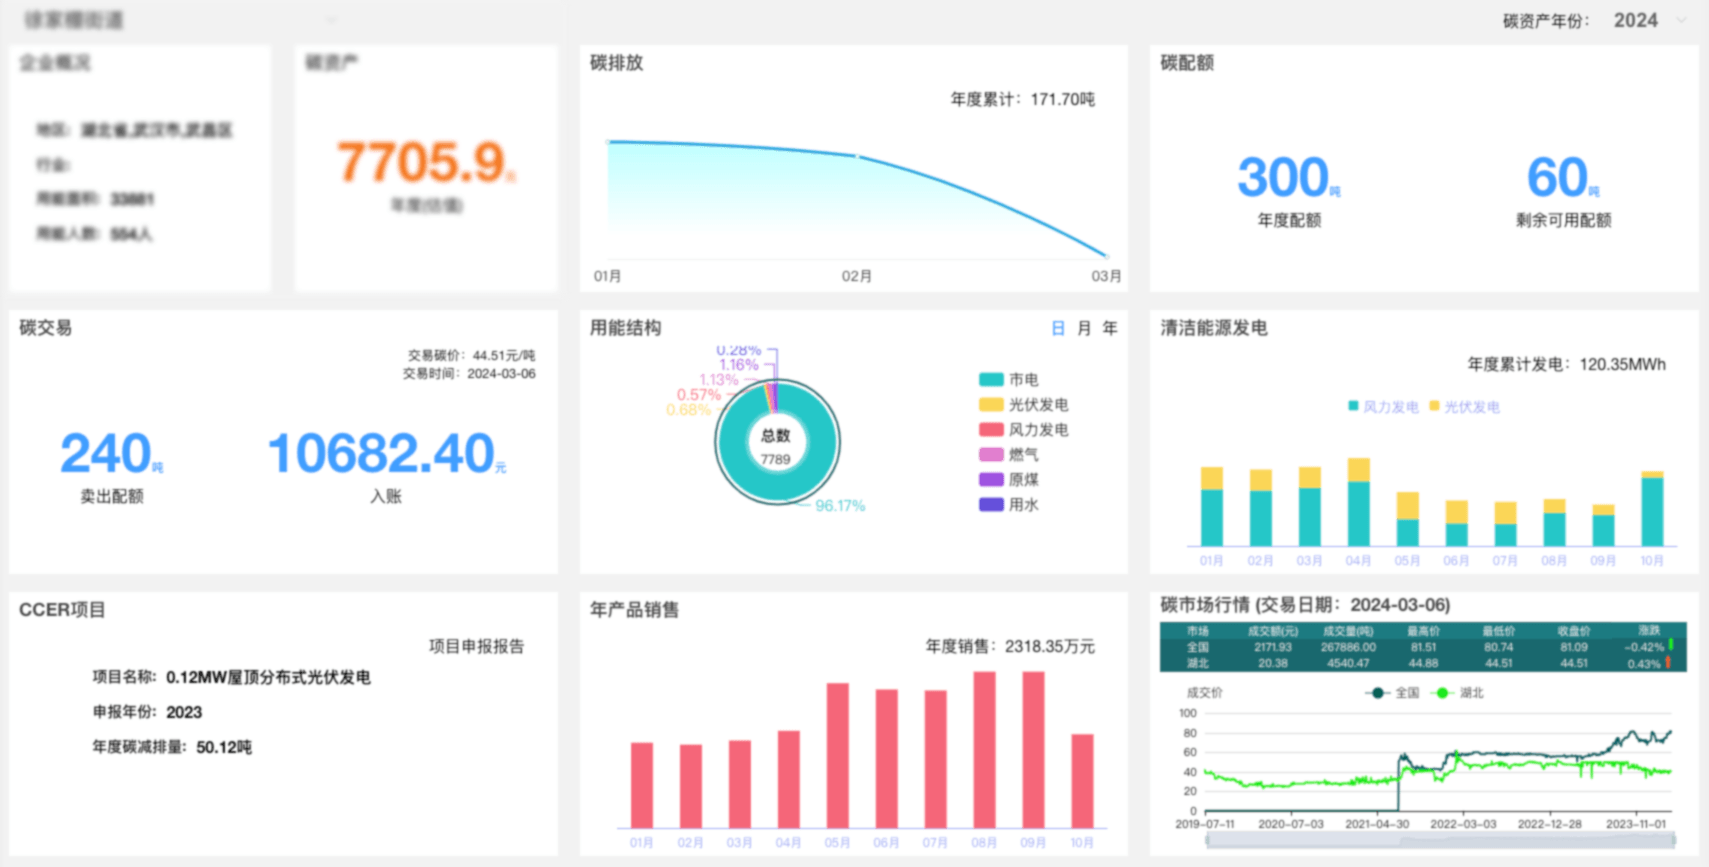1709x867 pixels.
Task: Click the 09月 bar in 年产品销售
Action: pos(1033,750)
